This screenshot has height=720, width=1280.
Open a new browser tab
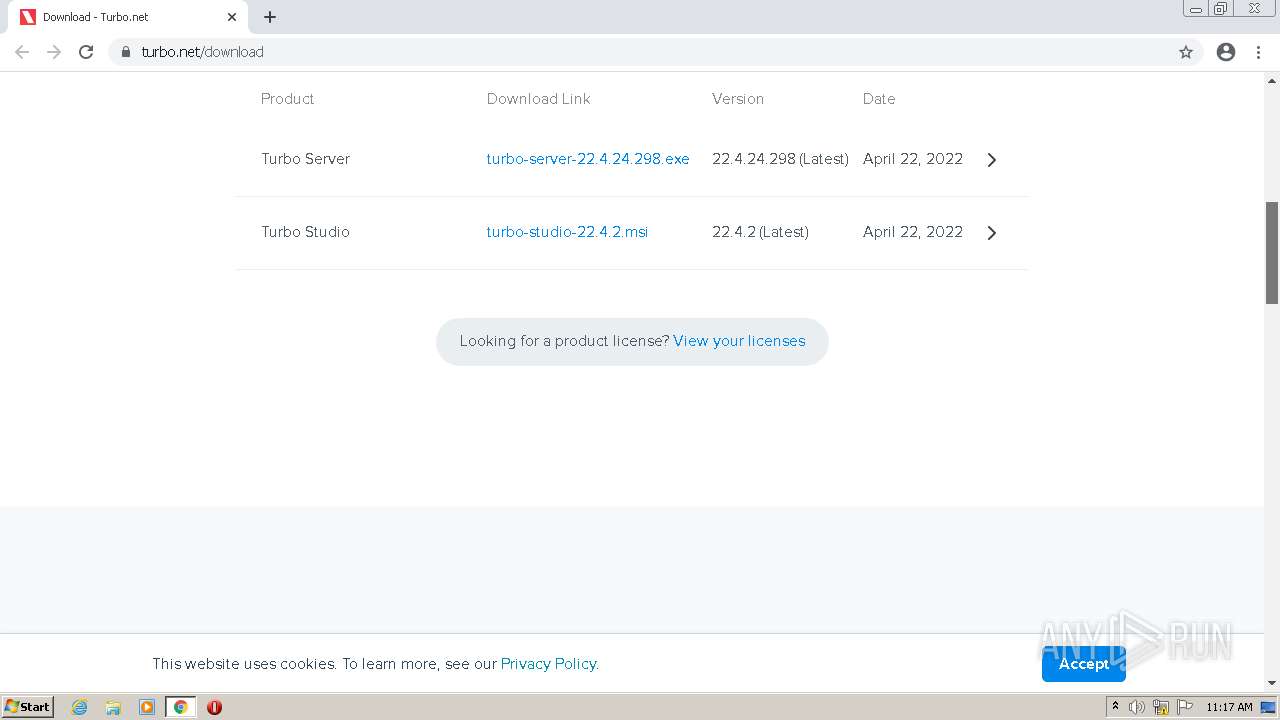point(270,17)
